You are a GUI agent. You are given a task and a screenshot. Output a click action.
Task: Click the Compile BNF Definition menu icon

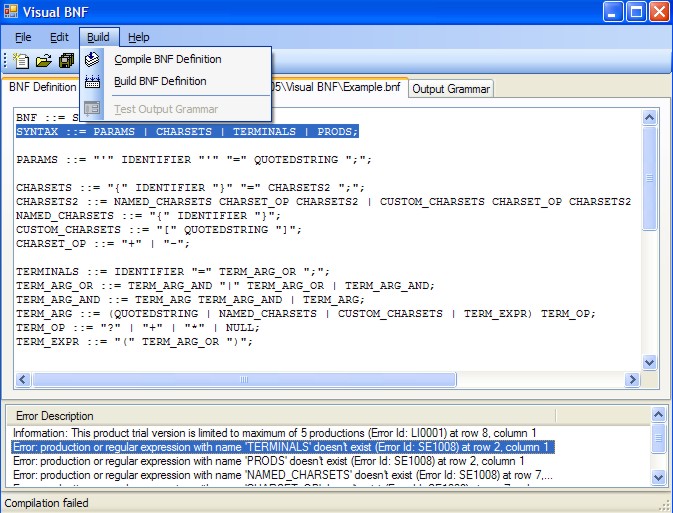tap(93, 59)
